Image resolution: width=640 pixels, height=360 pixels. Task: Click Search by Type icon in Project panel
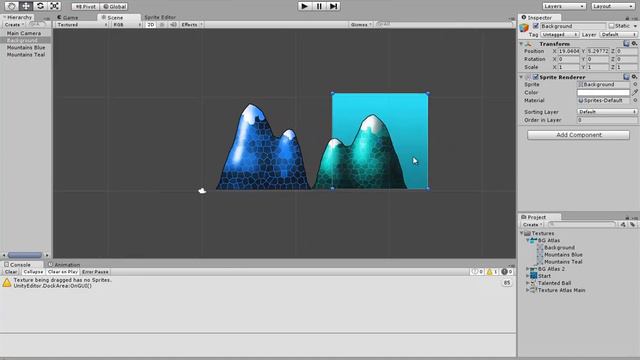point(623,224)
